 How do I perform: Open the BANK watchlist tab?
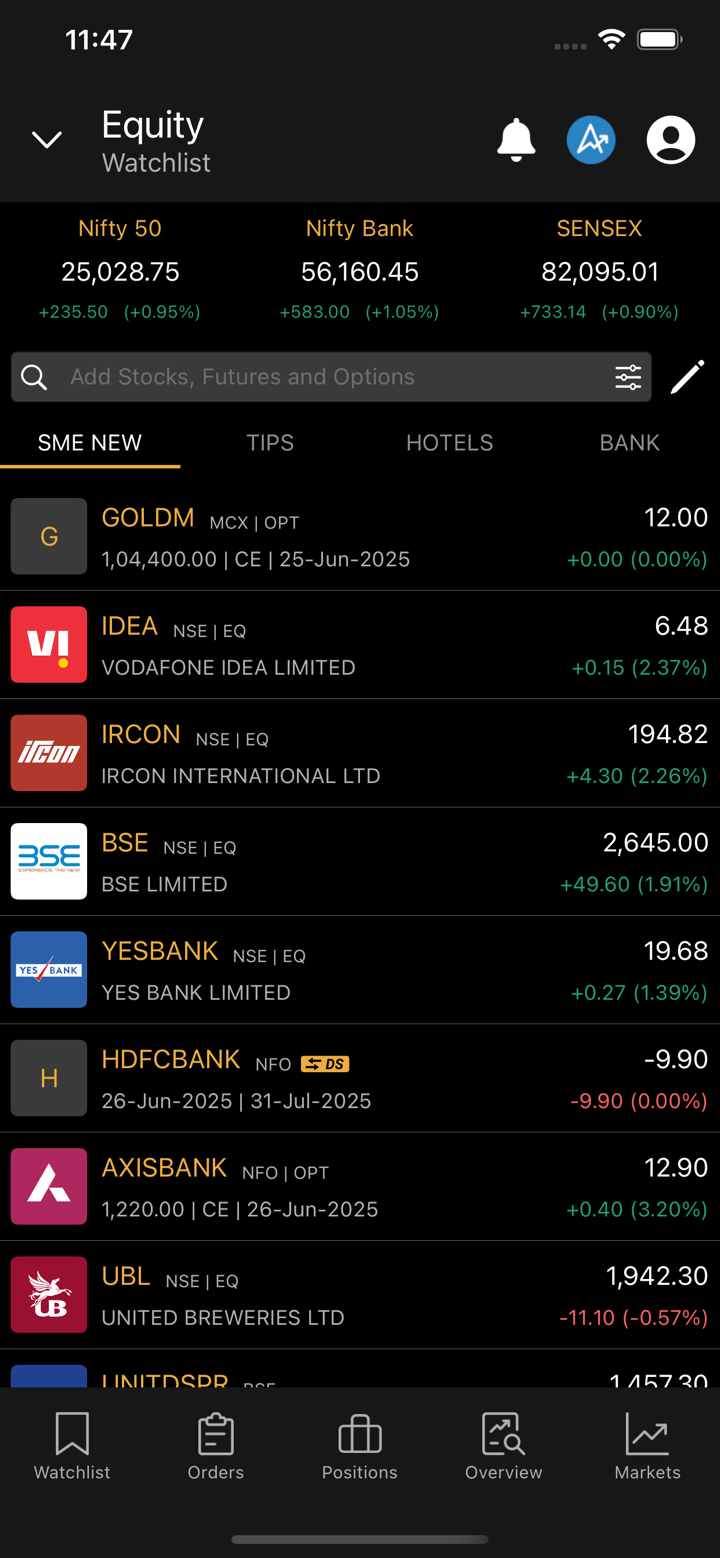(x=629, y=443)
